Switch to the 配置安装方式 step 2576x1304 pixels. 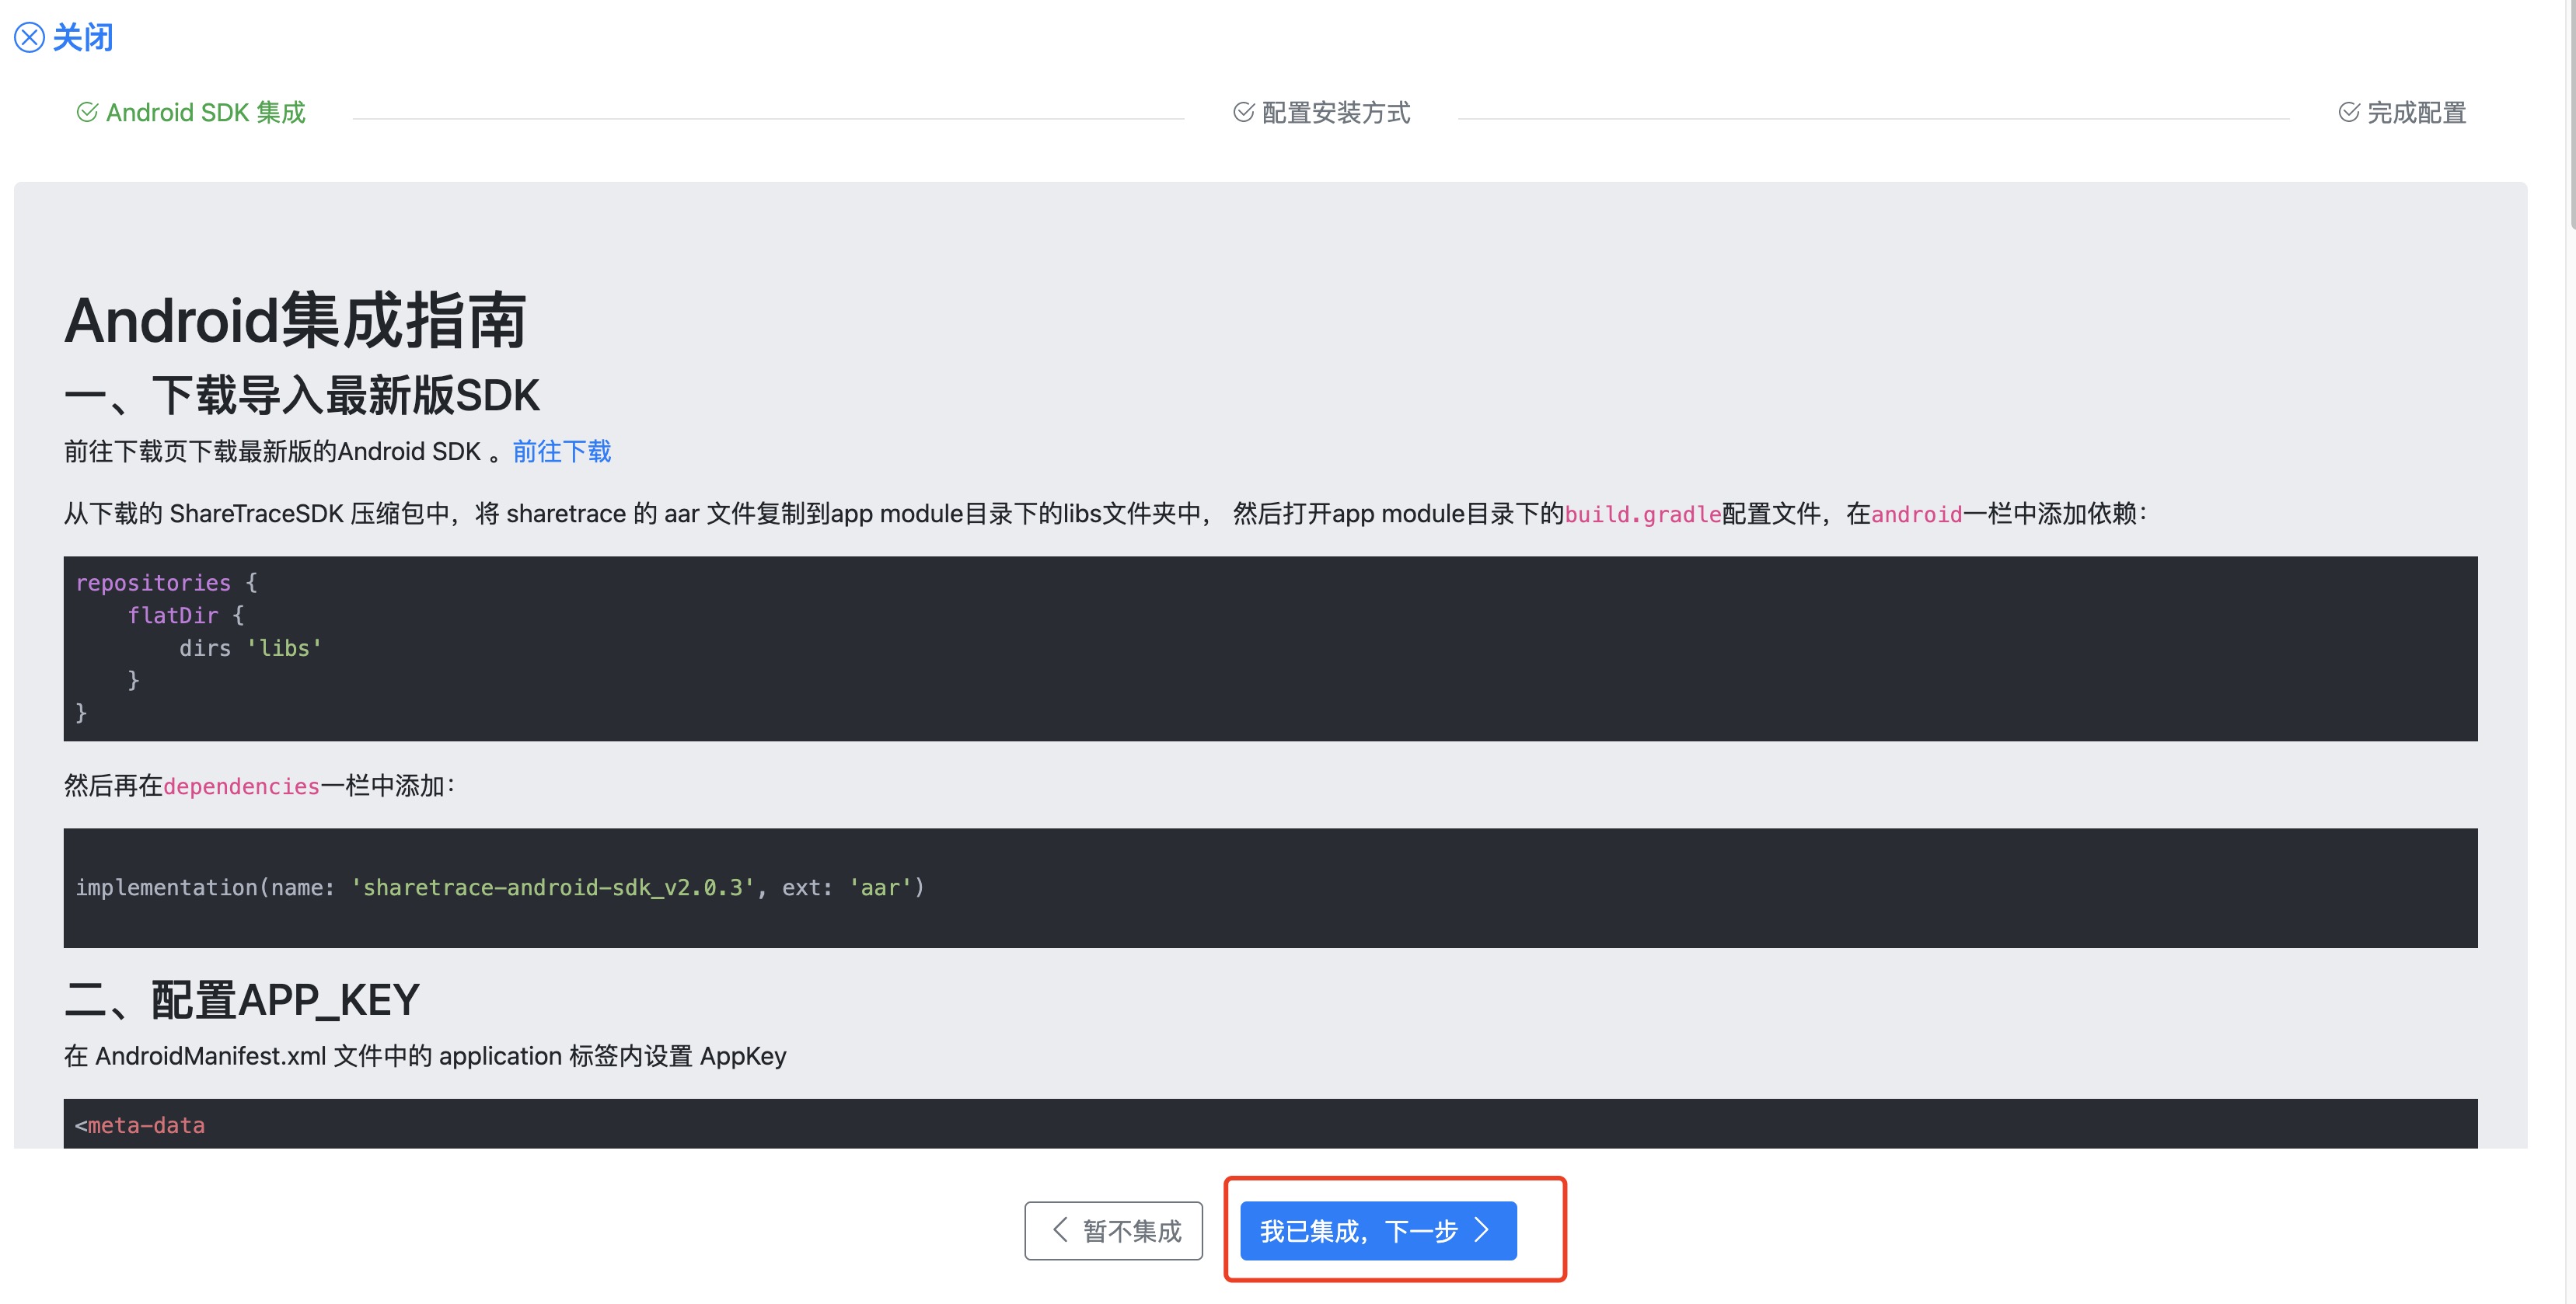point(1336,113)
